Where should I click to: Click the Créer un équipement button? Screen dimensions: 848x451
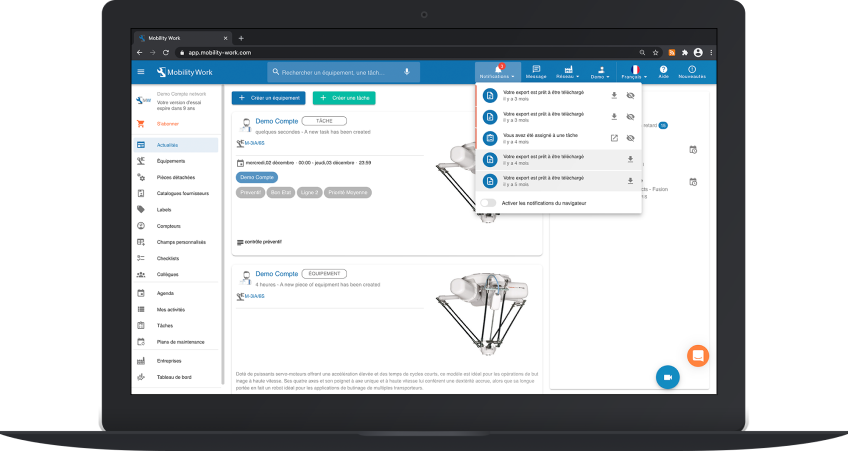[x=269, y=98]
